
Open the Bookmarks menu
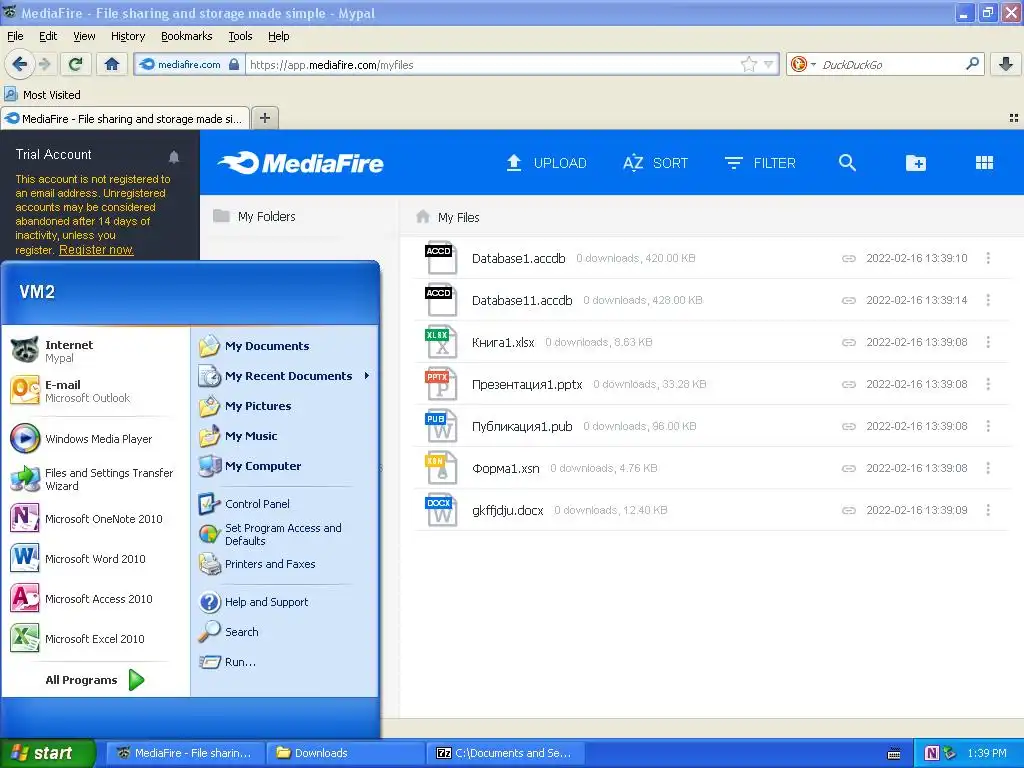(x=186, y=36)
